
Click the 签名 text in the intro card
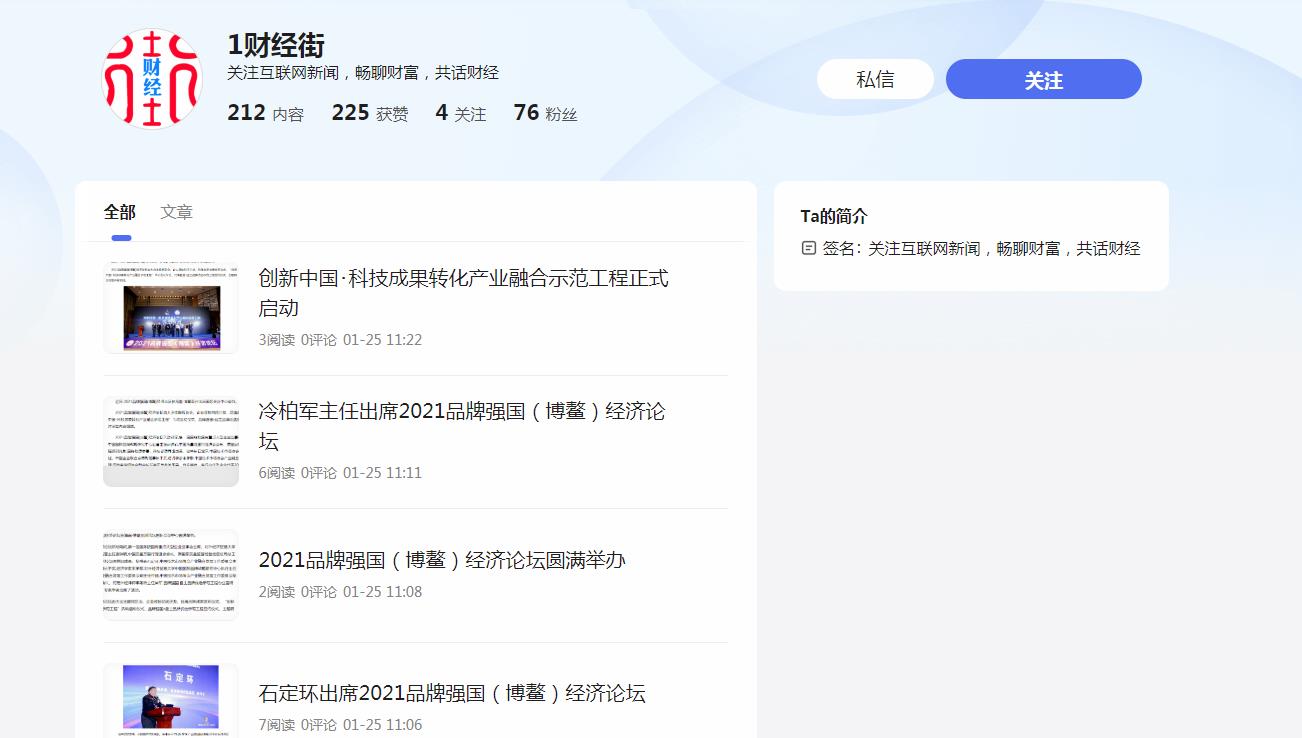[x=981, y=248]
